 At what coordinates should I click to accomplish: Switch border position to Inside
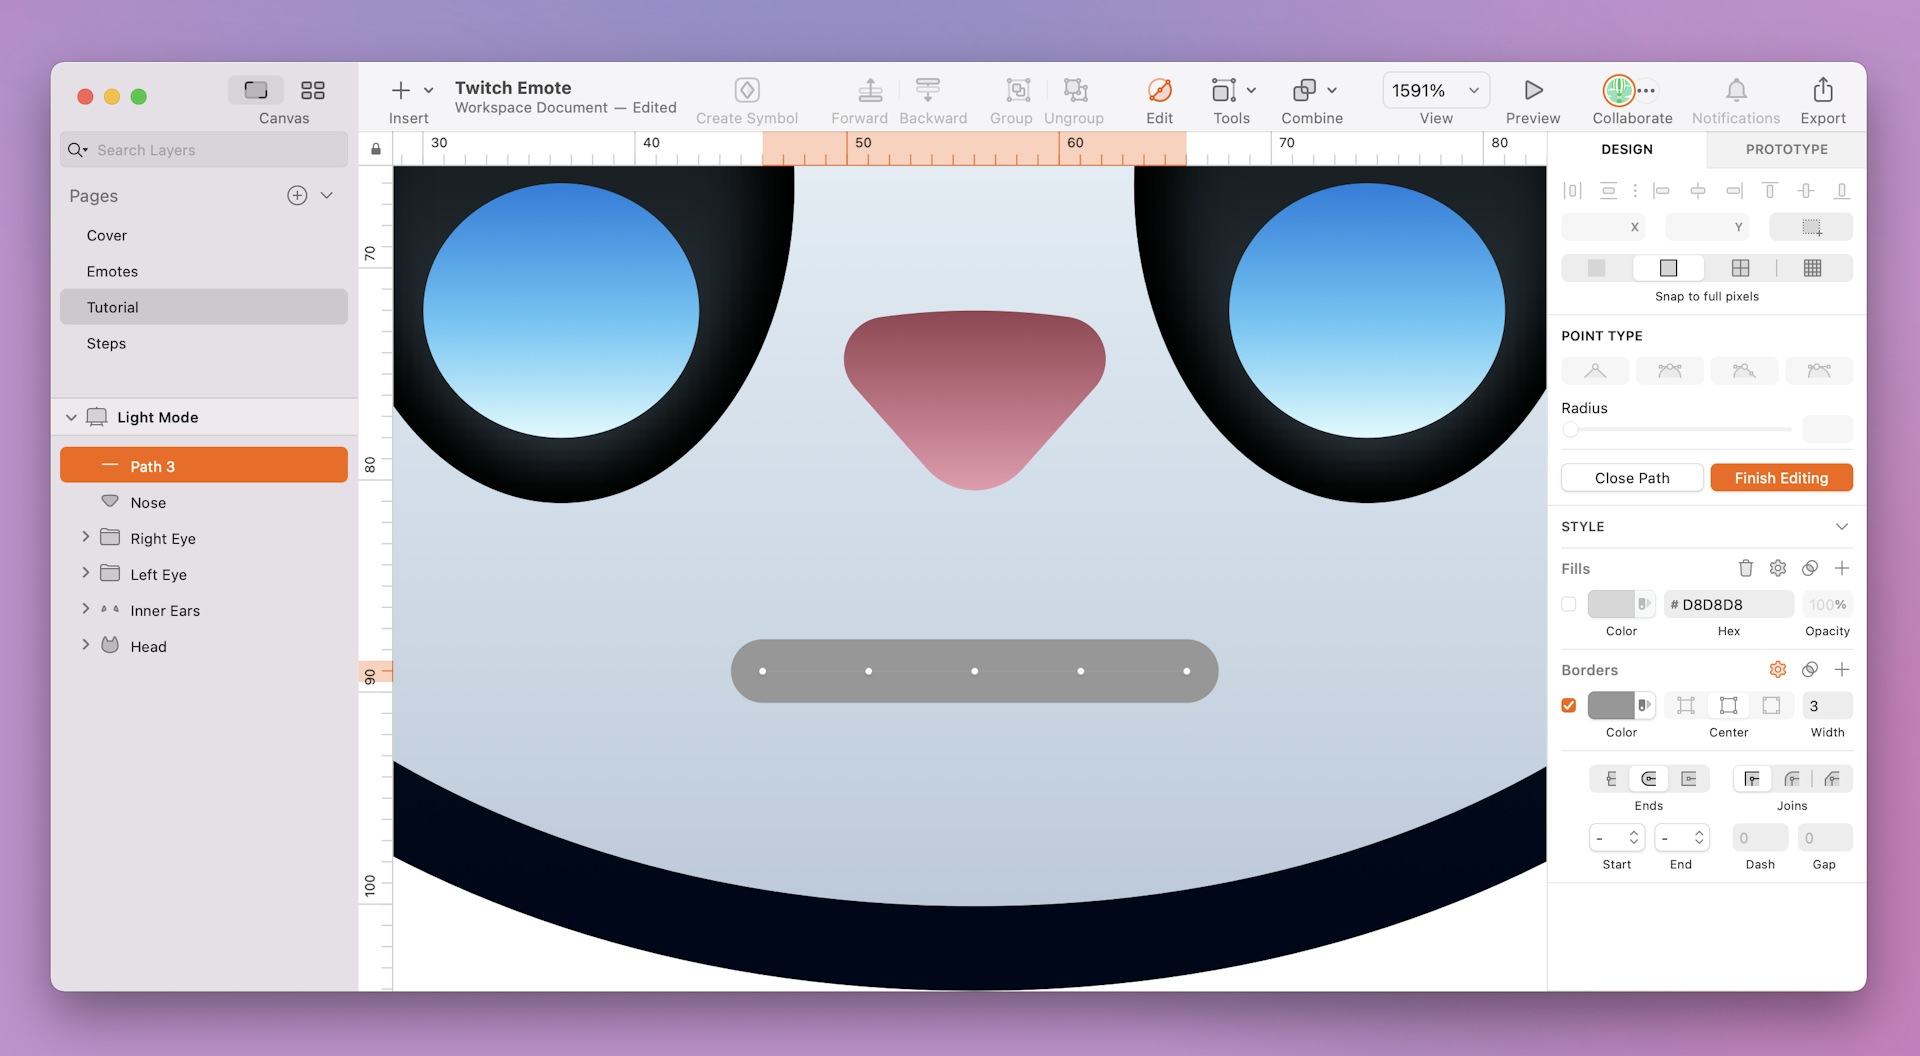click(x=1685, y=705)
